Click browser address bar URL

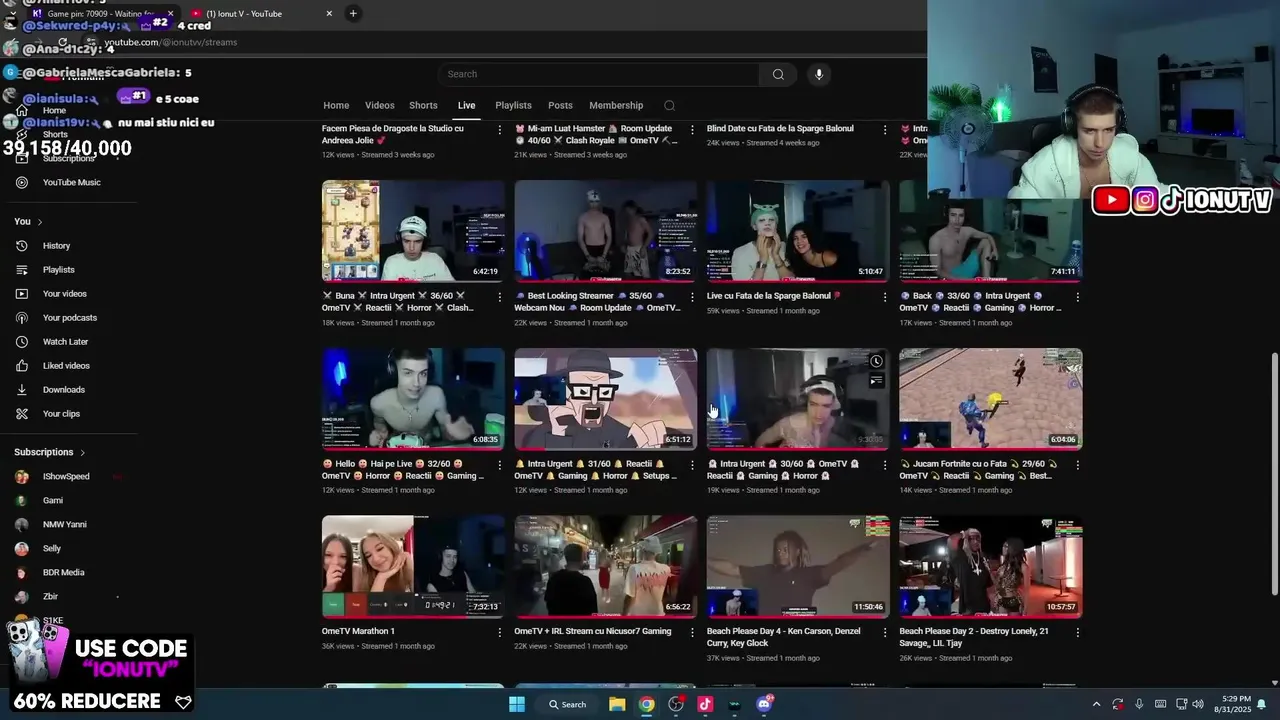click(170, 42)
